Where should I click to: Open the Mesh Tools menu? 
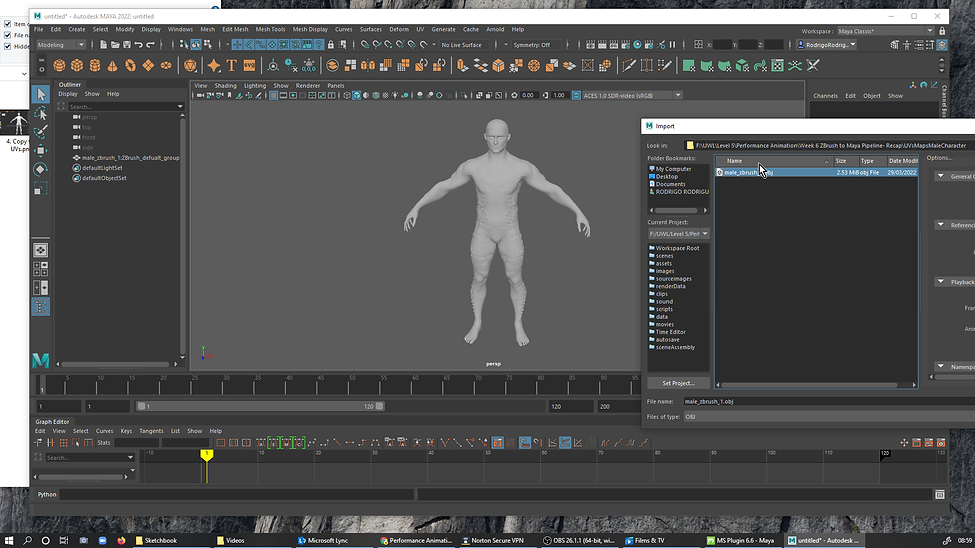pyautogui.click(x=270, y=29)
